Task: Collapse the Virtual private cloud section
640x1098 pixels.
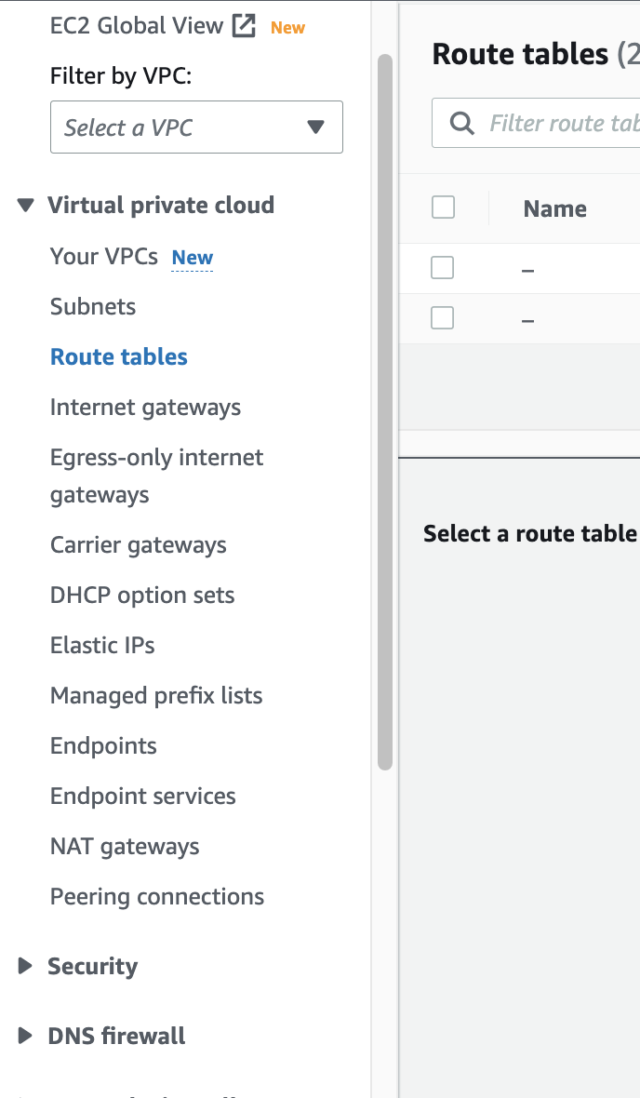Action: [24, 205]
